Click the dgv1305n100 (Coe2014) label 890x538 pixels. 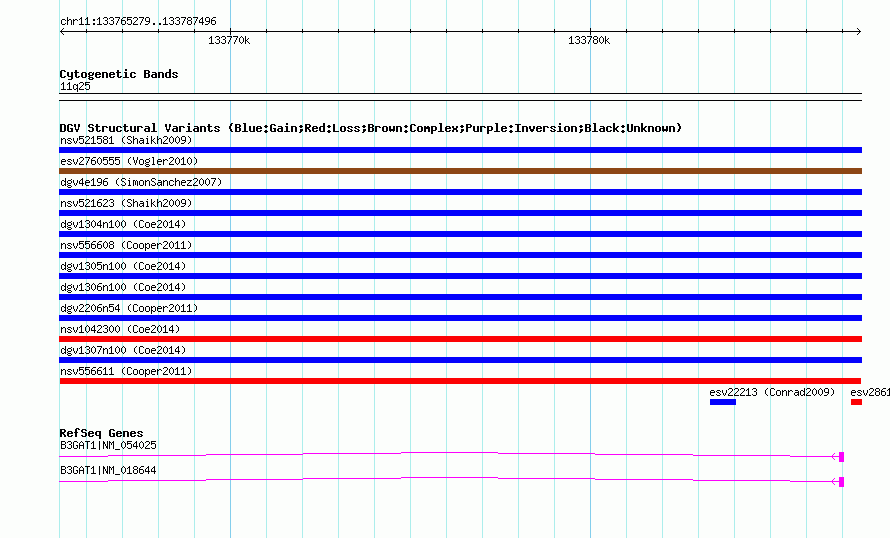[x=123, y=266]
